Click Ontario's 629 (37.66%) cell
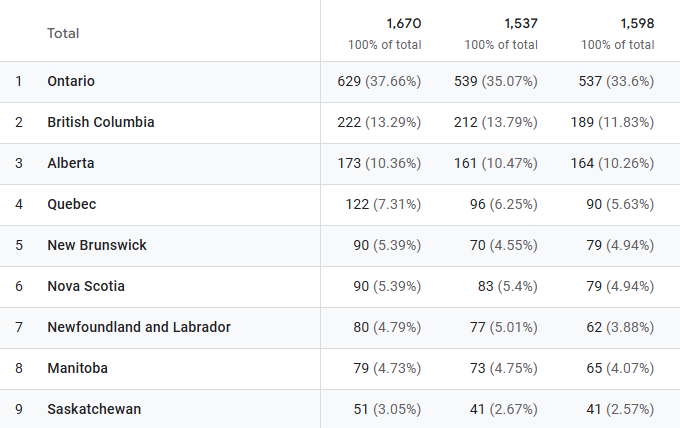This screenshot has height=428, width=680. 379,81
